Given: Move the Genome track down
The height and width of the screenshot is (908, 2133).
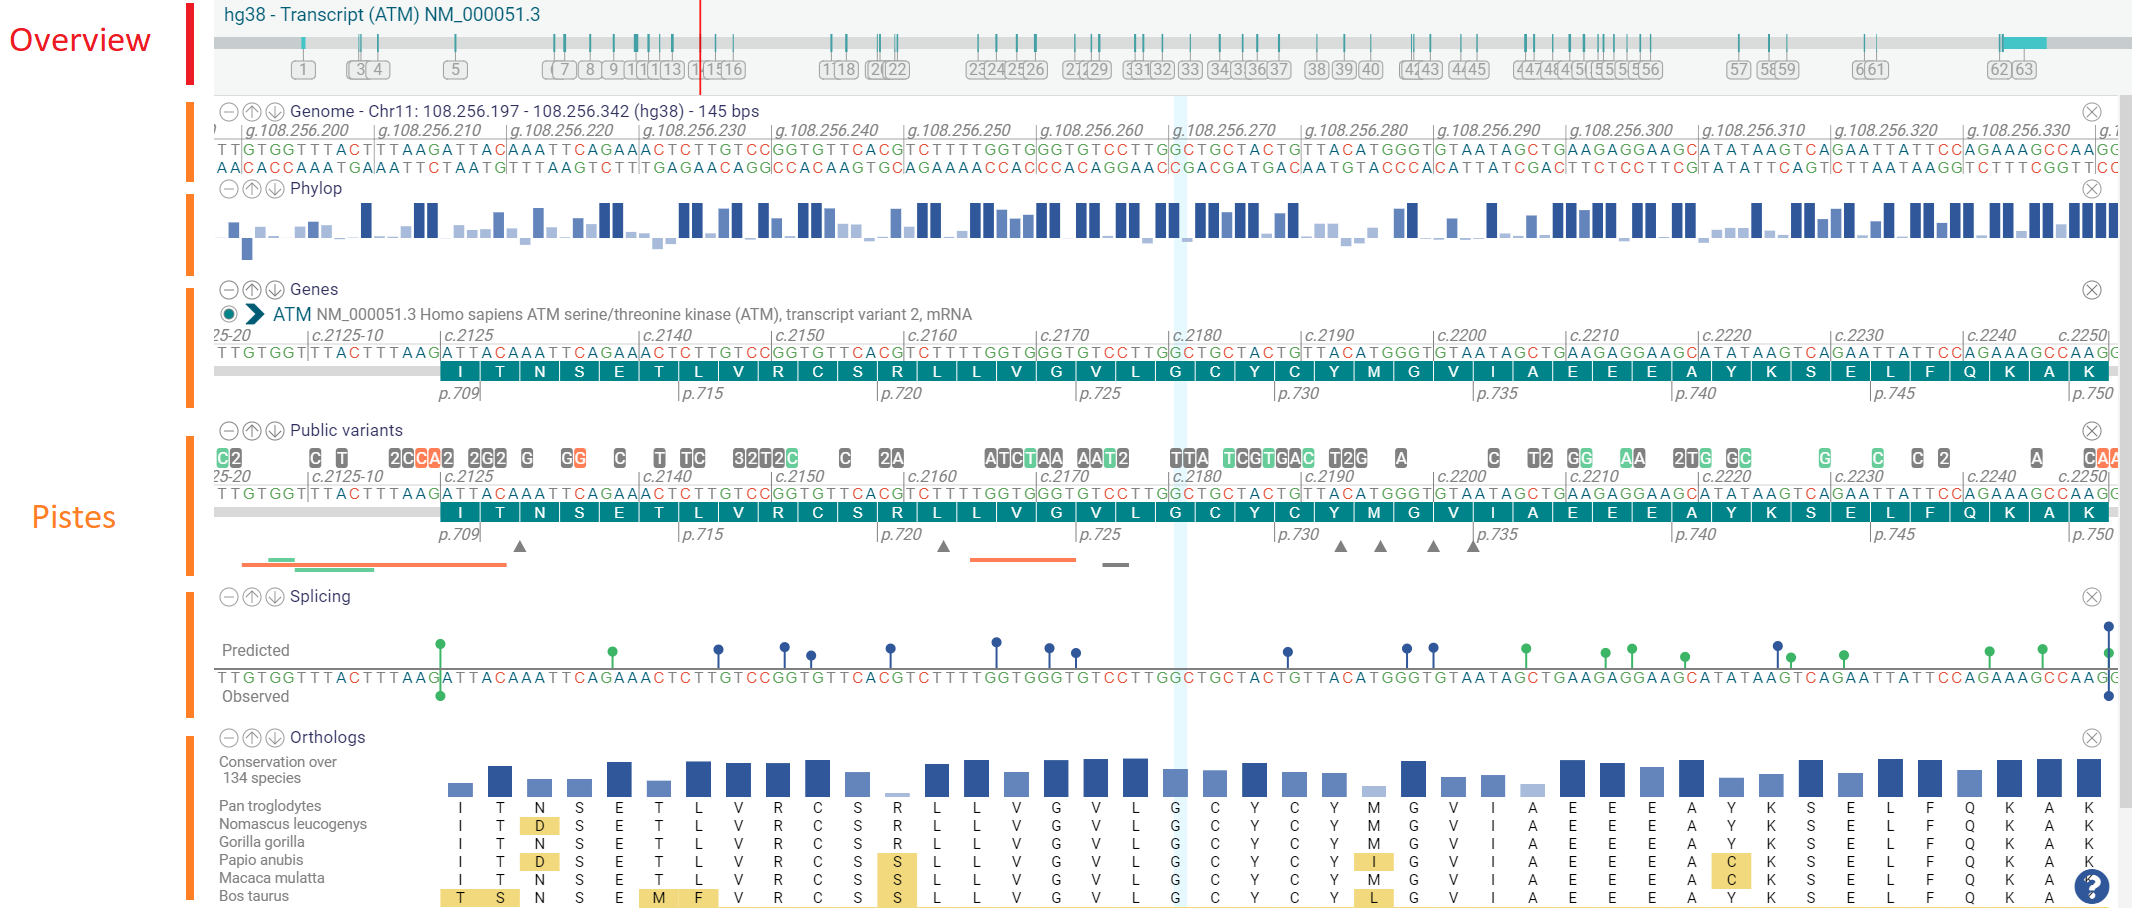Looking at the screenshot, I should coord(275,112).
